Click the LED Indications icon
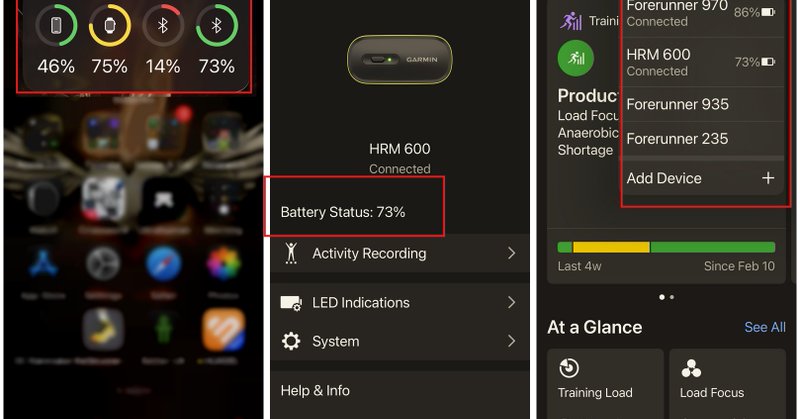Screen dimensions: 800x419 291,303
